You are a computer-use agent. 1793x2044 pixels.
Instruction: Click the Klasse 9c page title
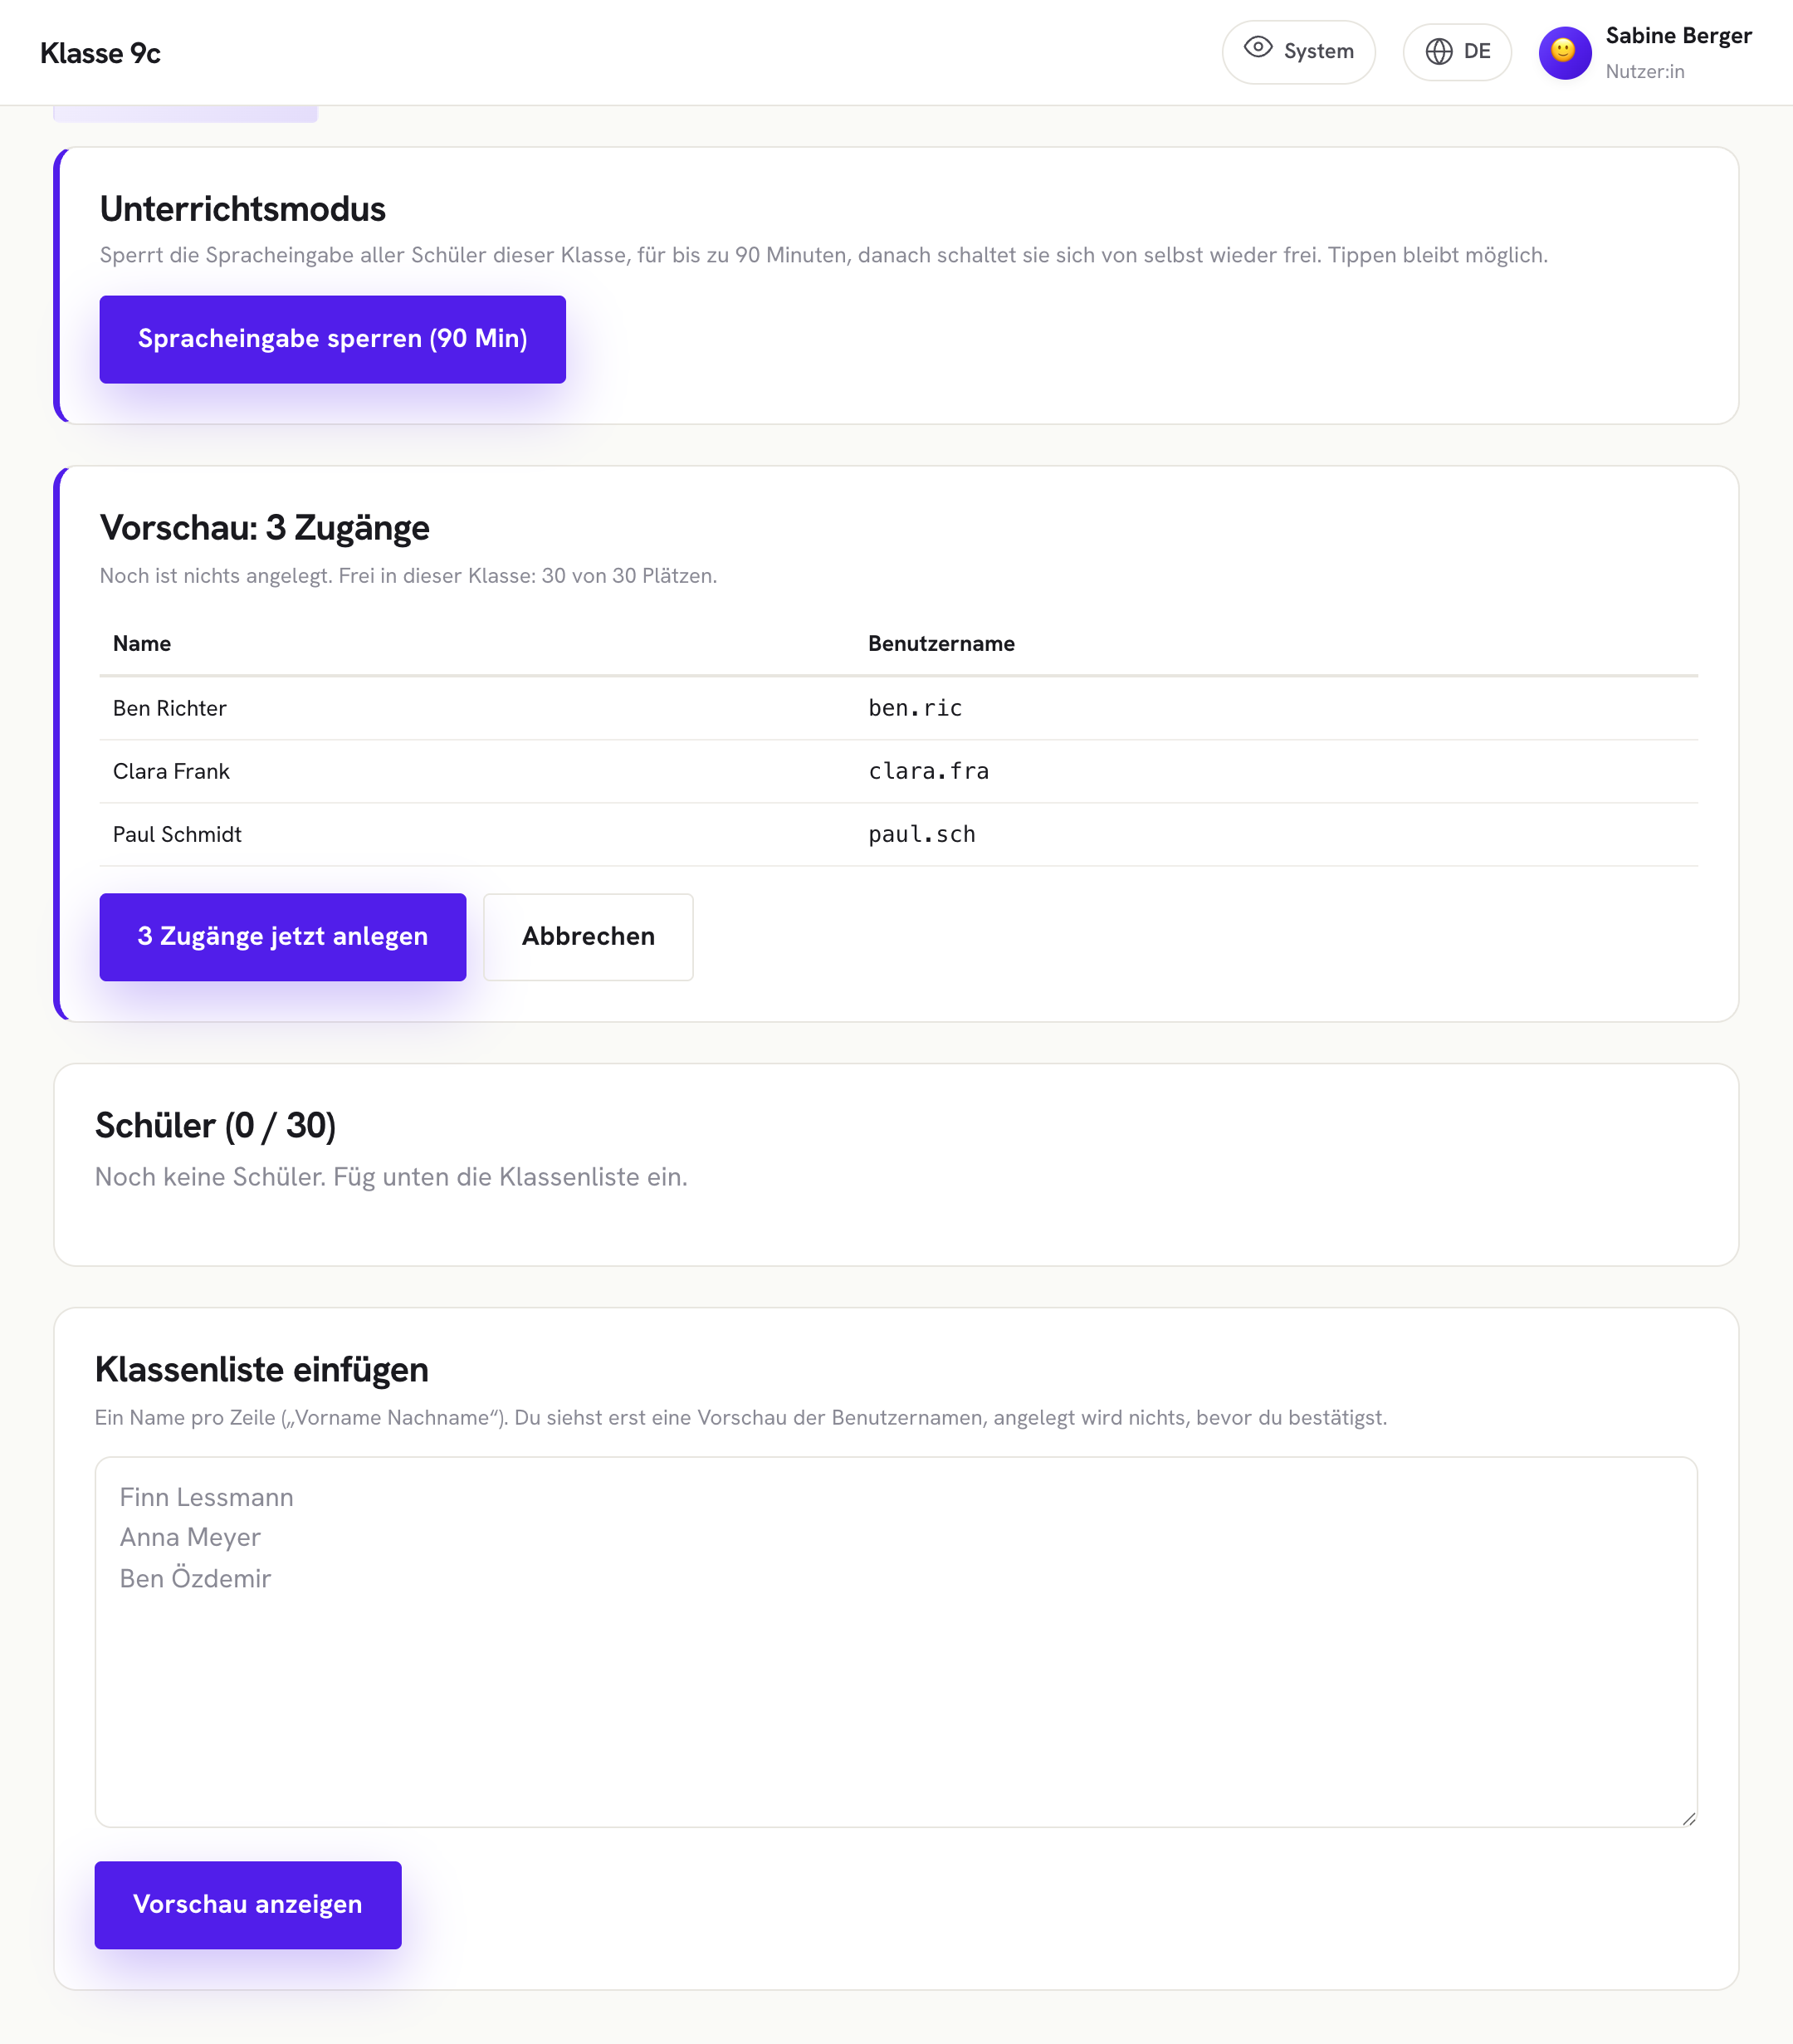tap(100, 53)
